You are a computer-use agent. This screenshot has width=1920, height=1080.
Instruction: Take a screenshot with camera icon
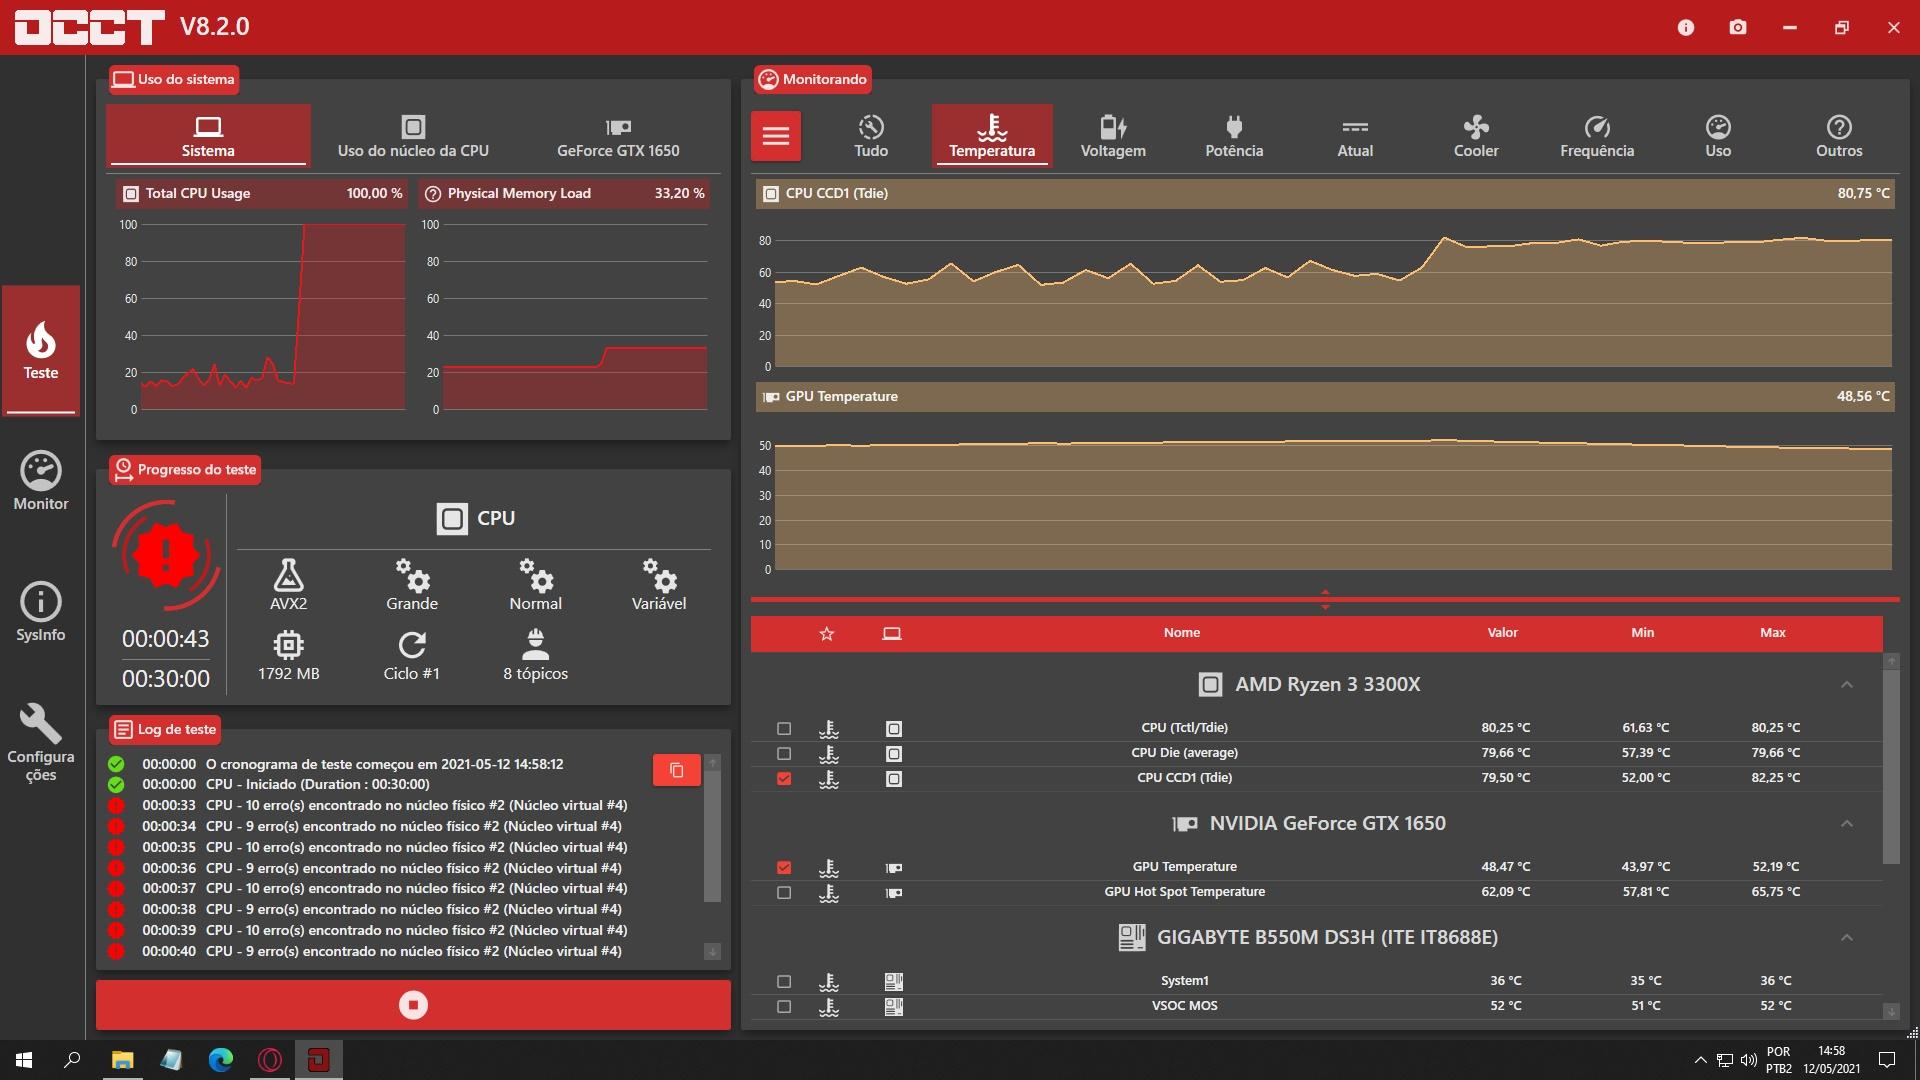click(x=1738, y=27)
